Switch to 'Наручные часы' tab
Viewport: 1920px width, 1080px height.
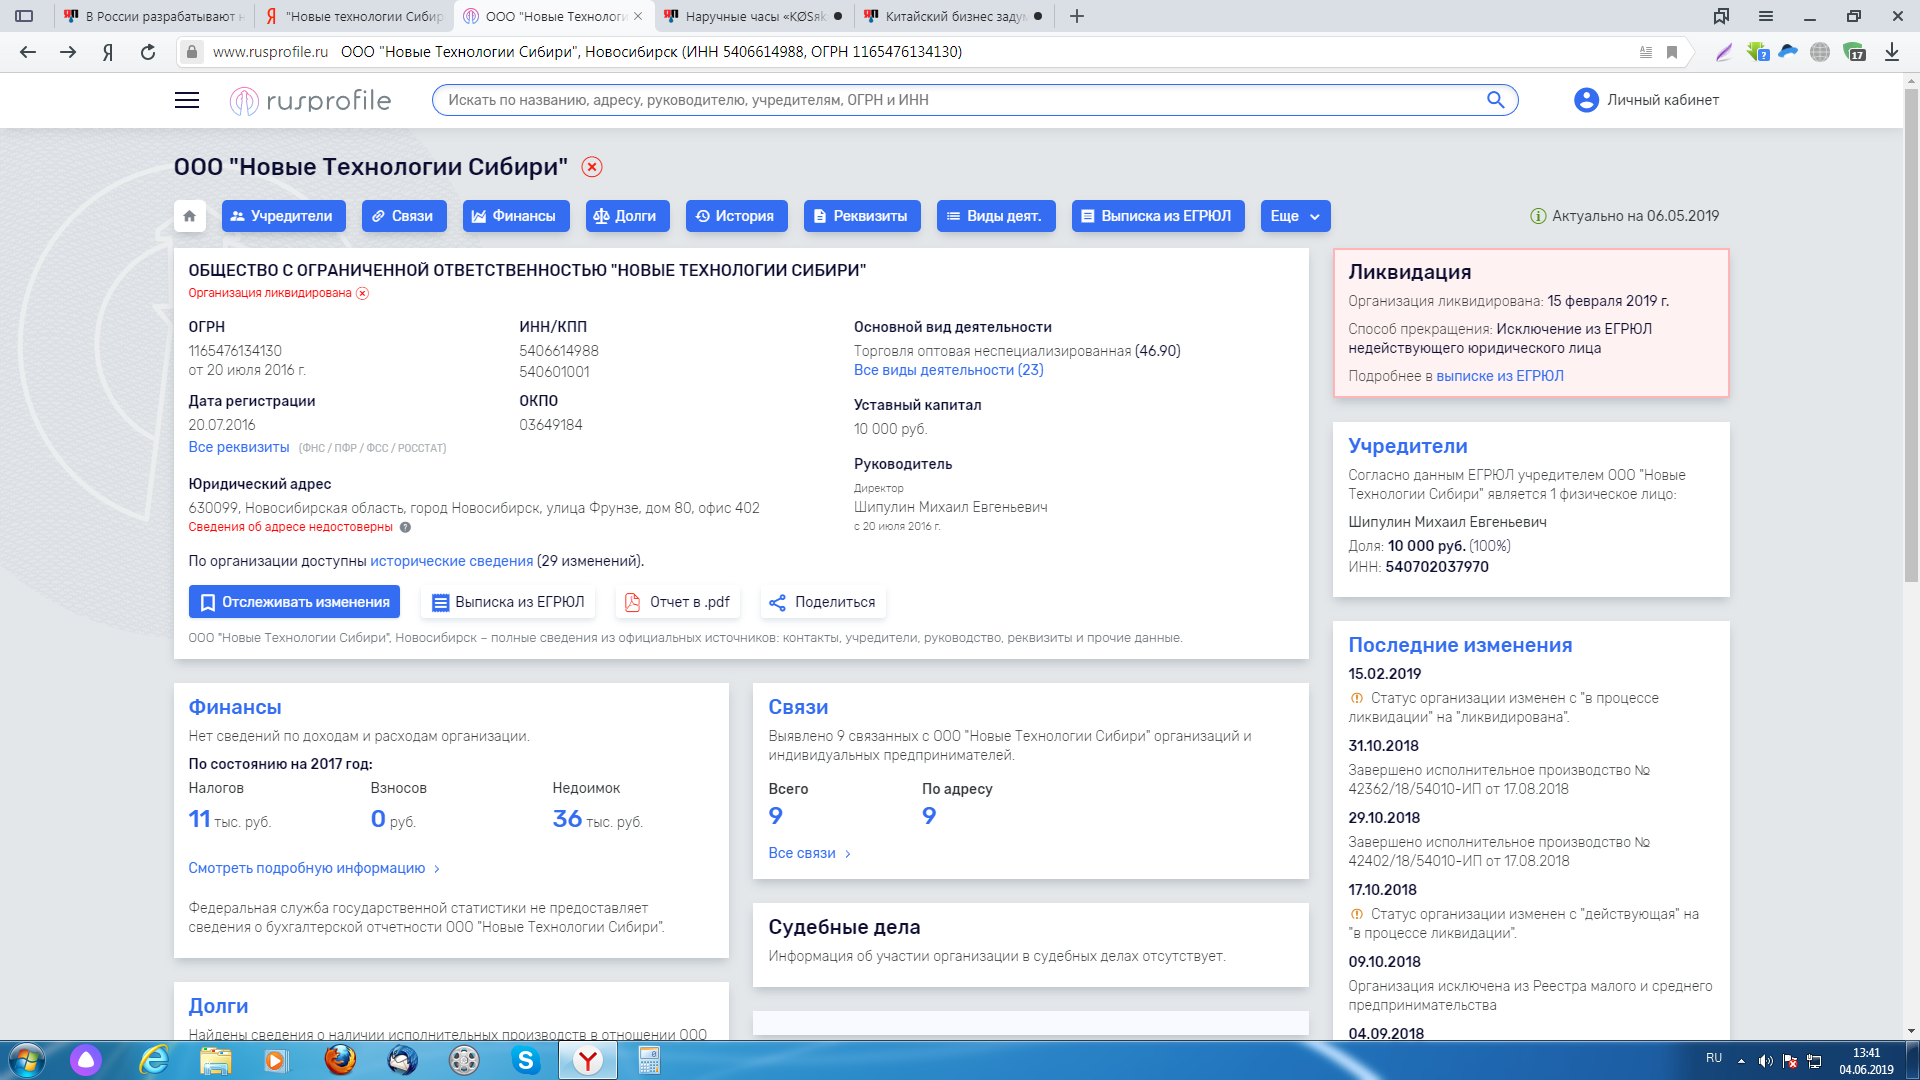click(x=755, y=16)
